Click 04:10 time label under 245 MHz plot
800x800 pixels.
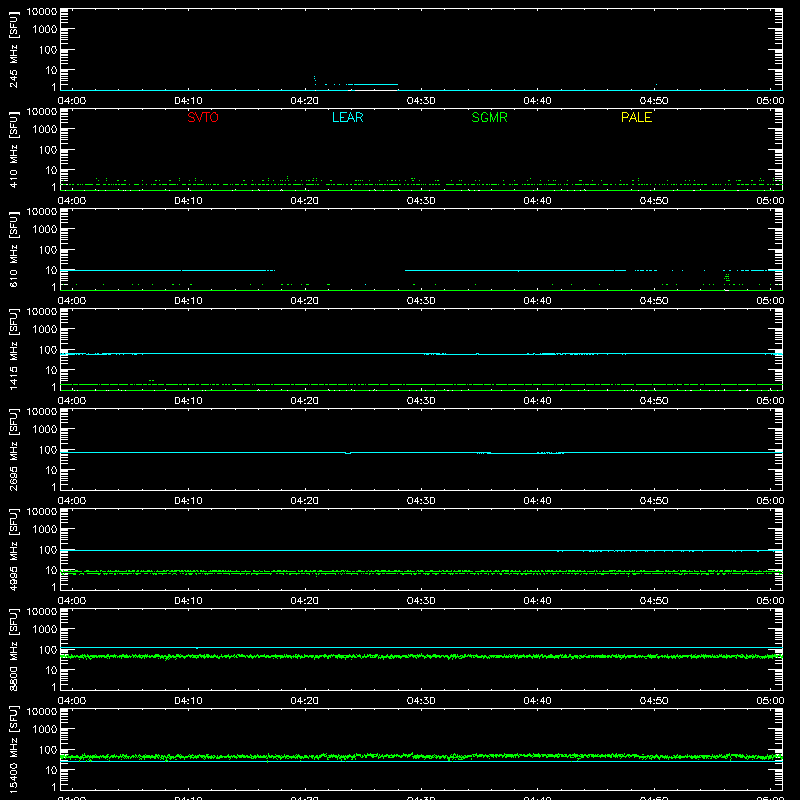[188, 101]
